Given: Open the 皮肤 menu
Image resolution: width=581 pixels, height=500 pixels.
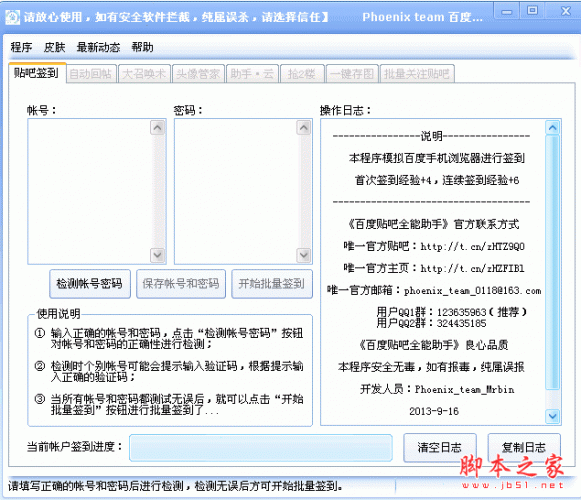Looking at the screenshot, I should 54,47.
